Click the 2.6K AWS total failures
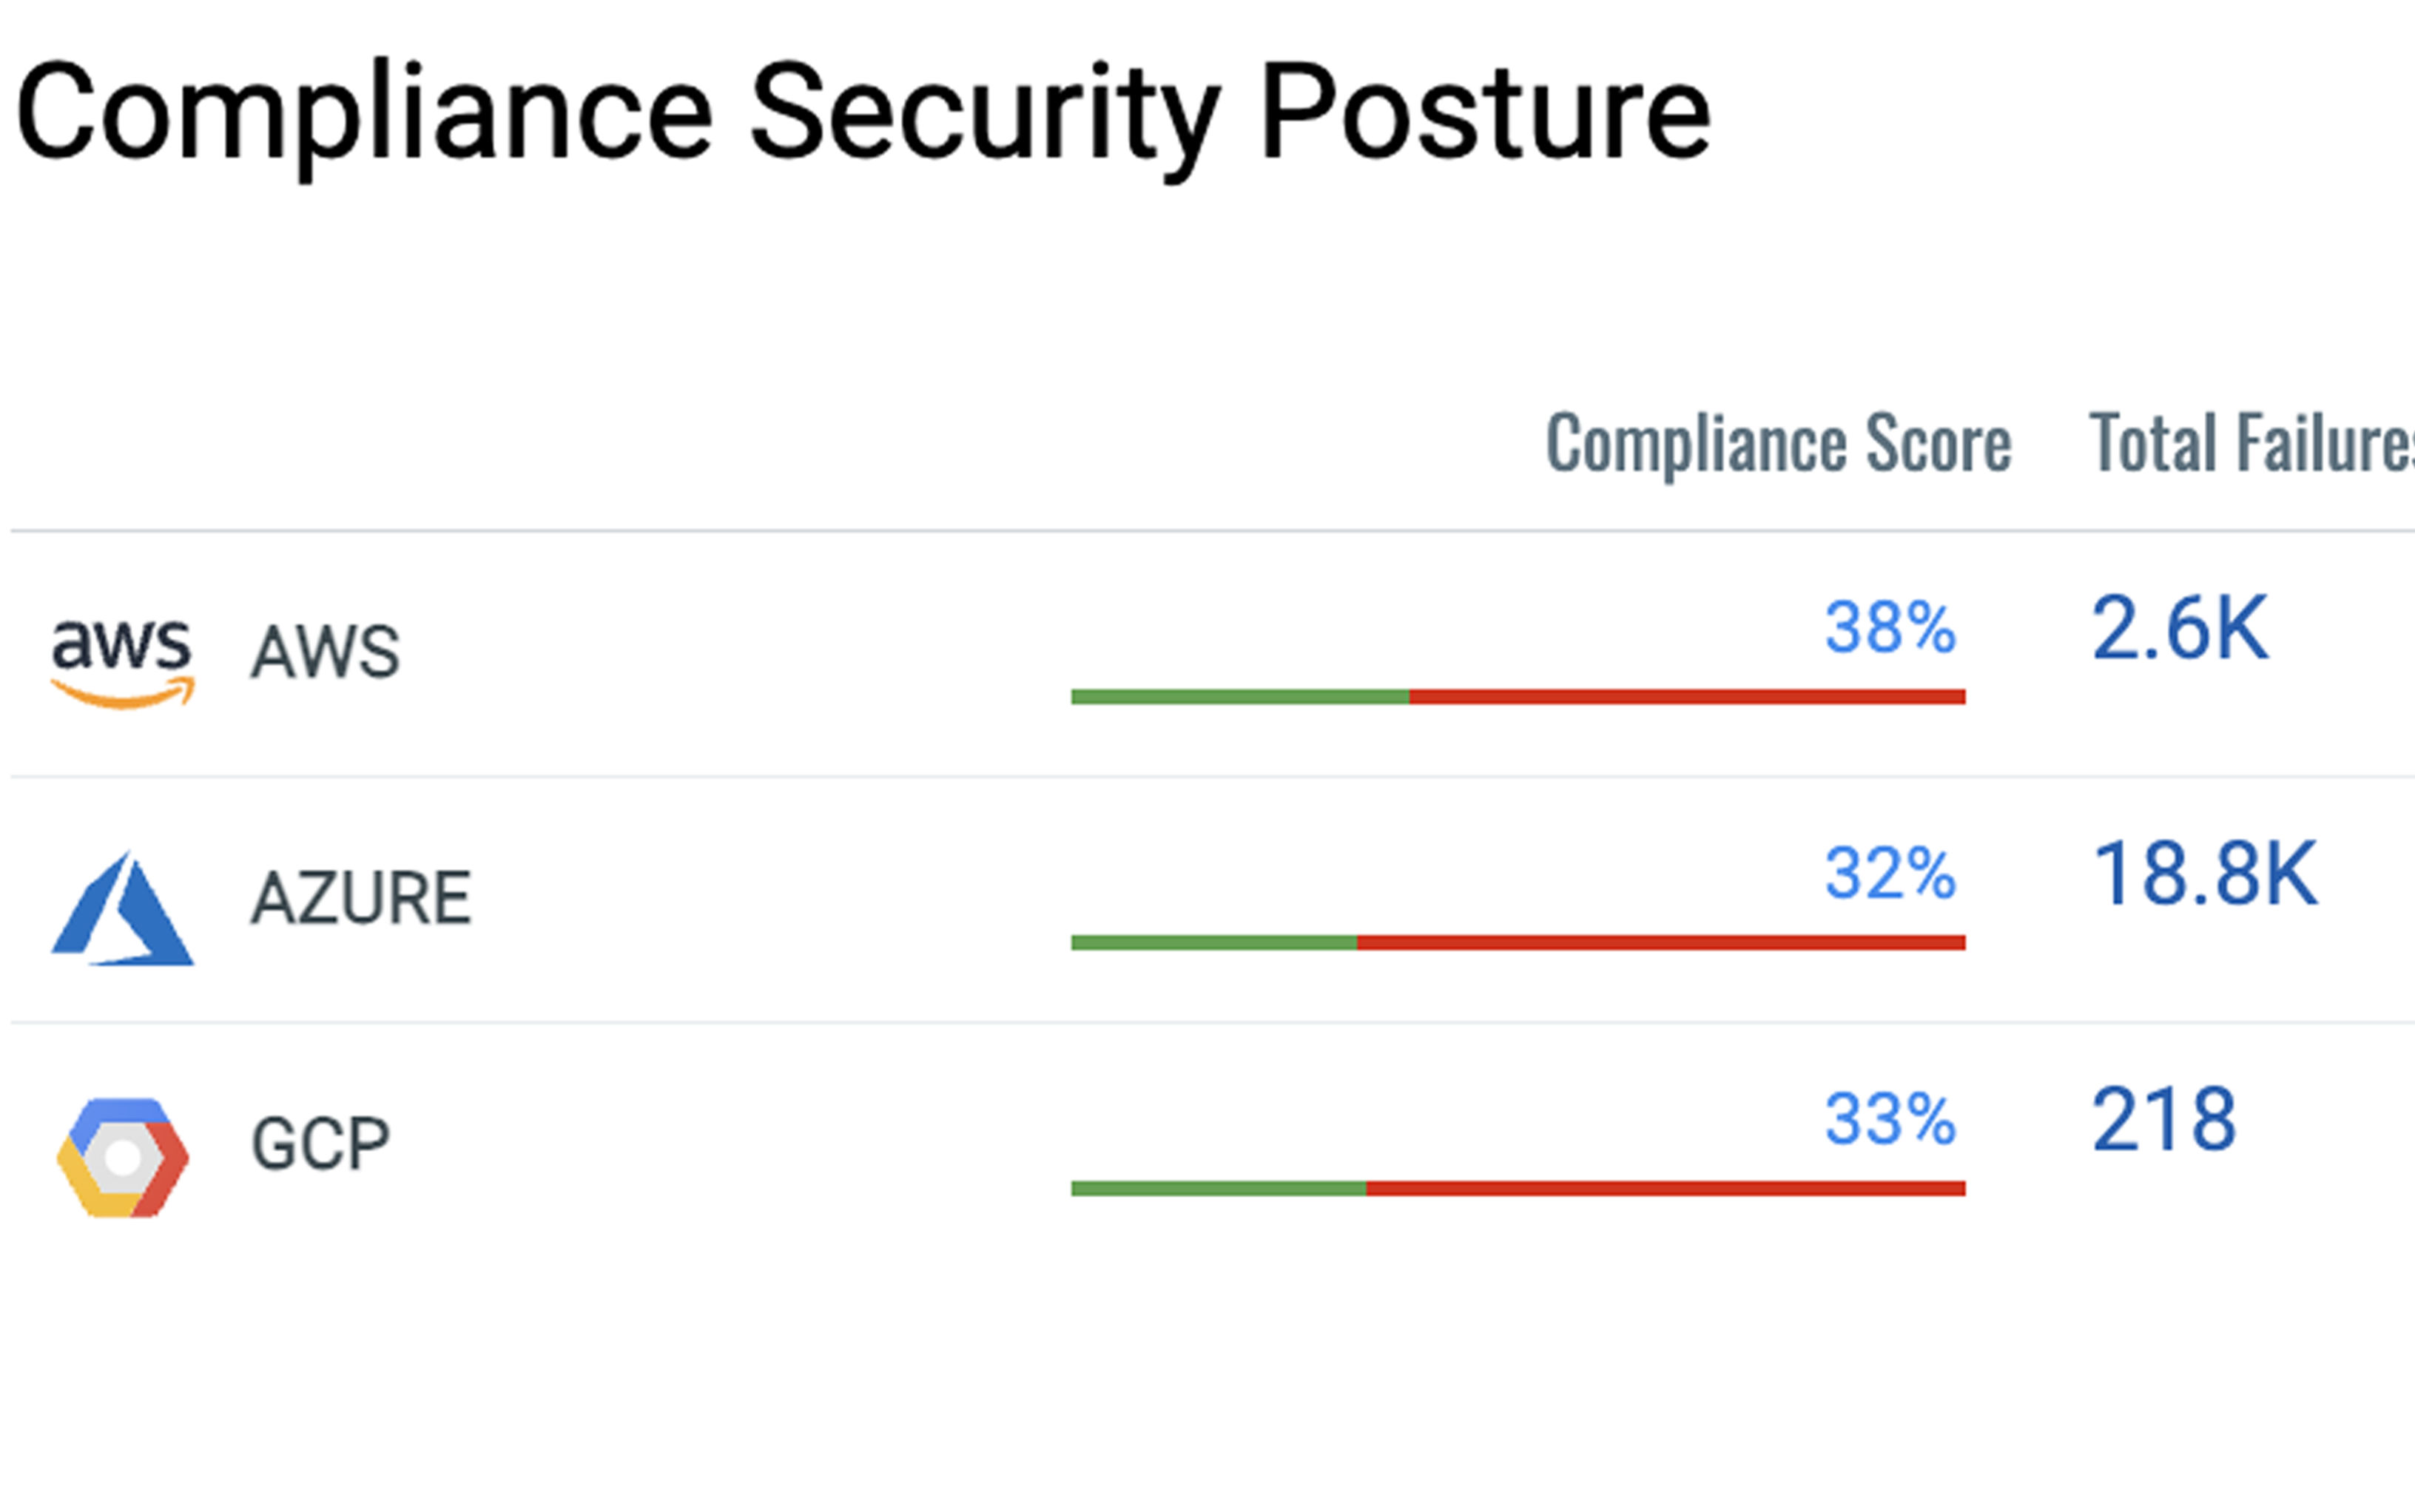 [2179, 628]
